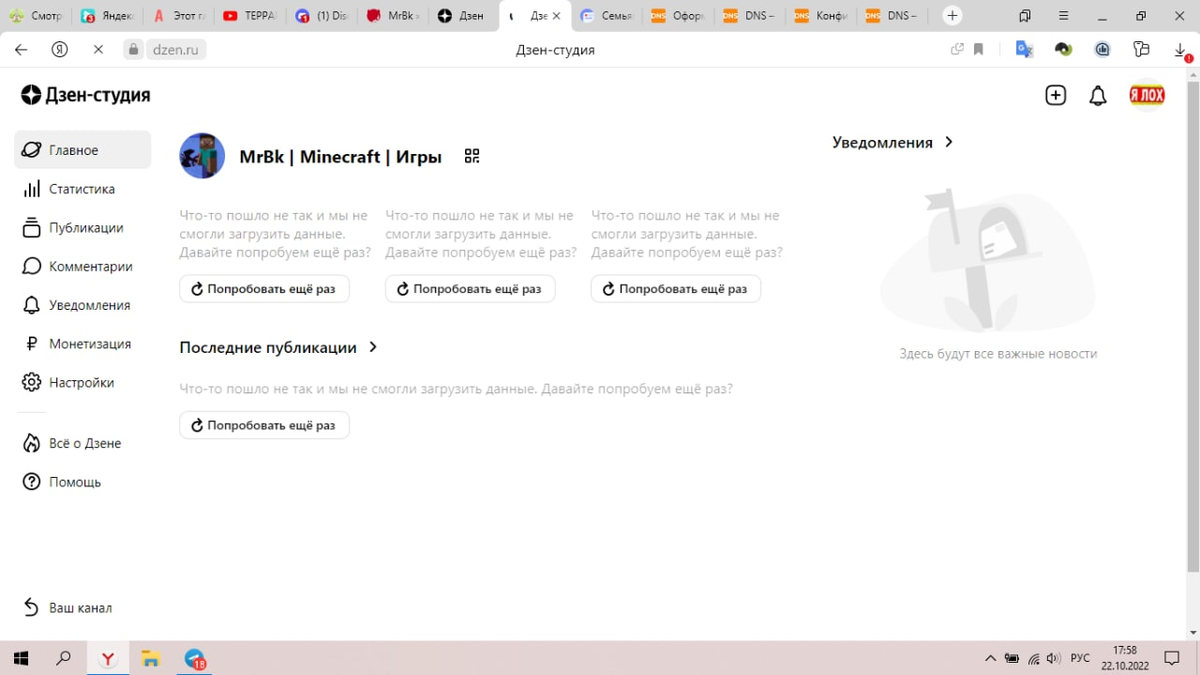Open the tab groups icon in title bar
Image resolution: width=1200 pixels, height=675 pixels.
(1025, 16)
